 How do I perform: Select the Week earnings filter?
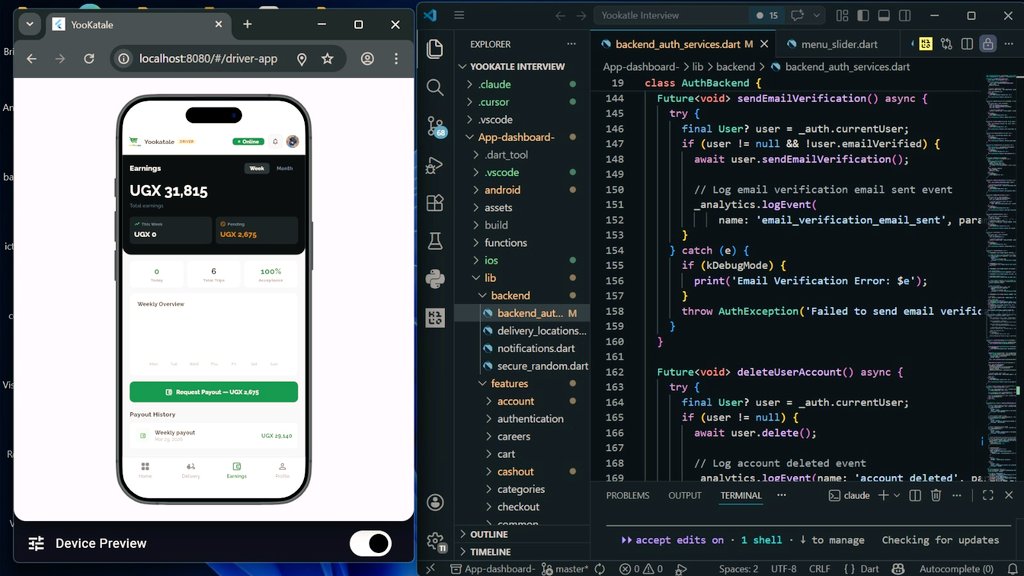coord(257,168)
